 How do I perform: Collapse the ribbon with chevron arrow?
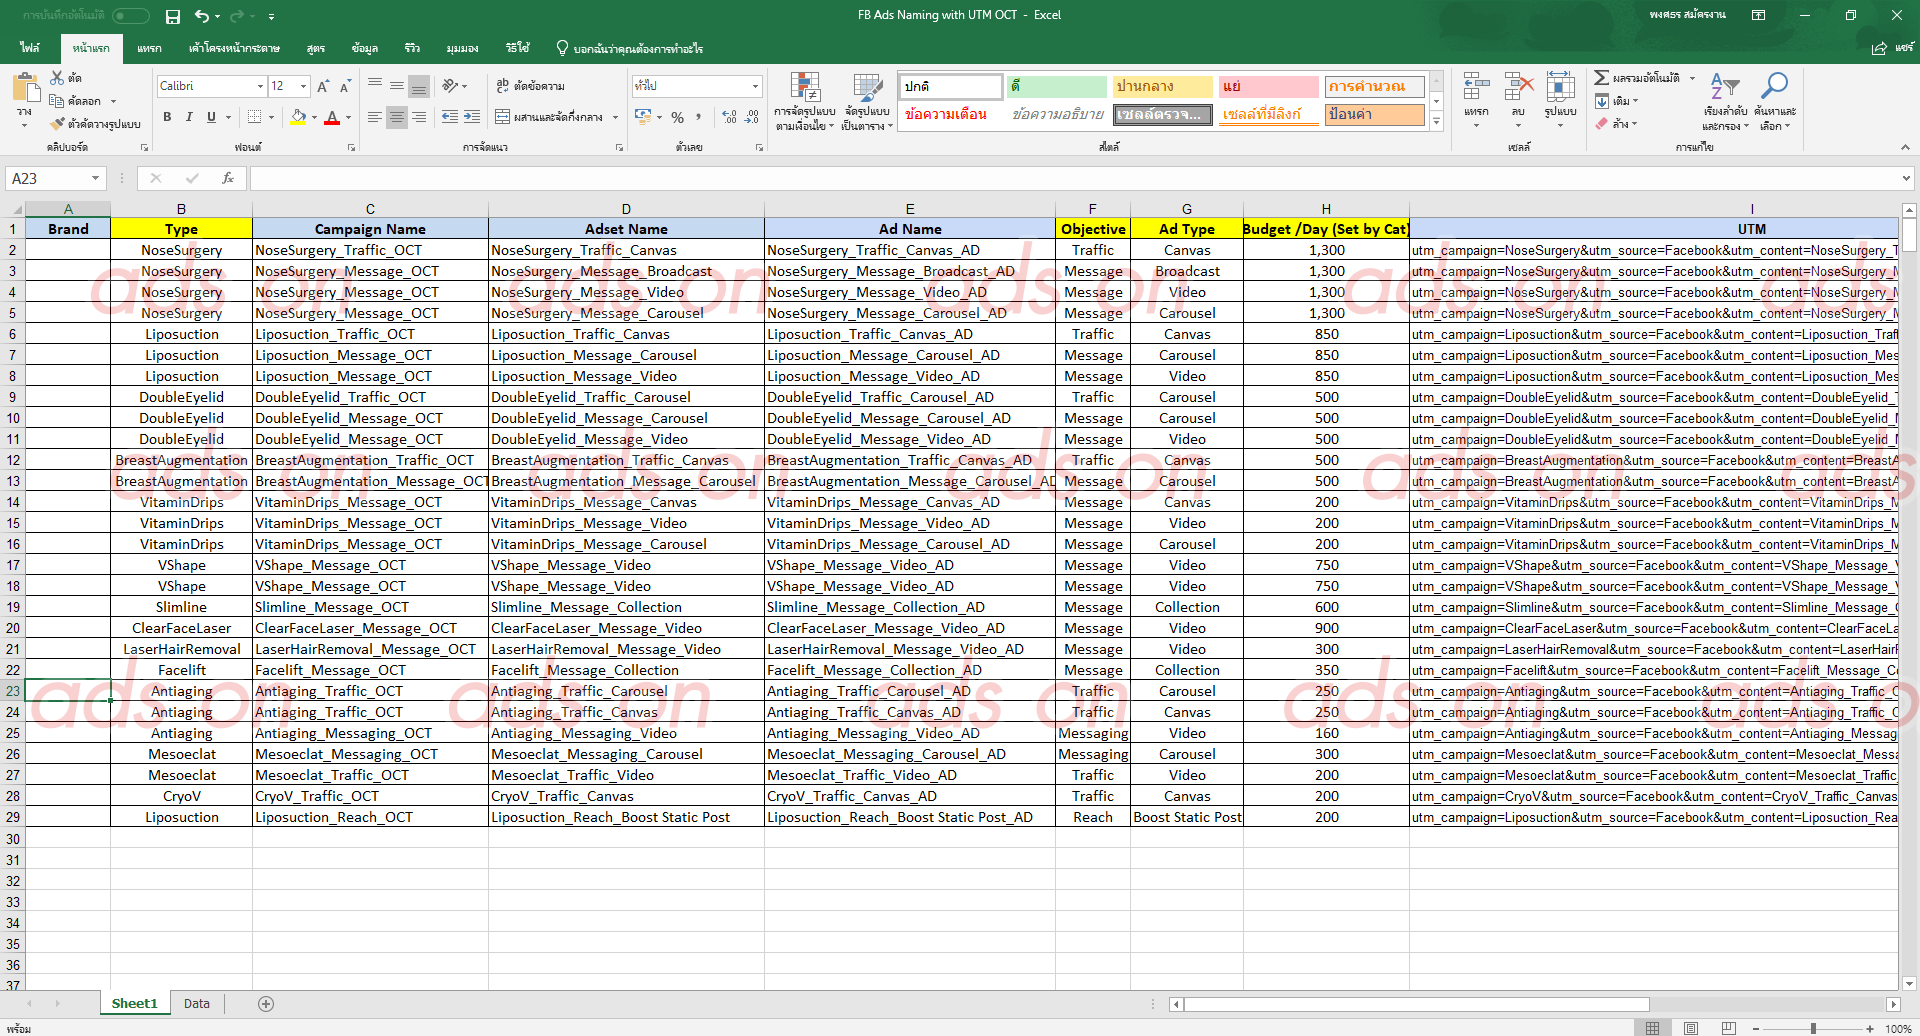pyautogui.click(x=1905, y=147)
